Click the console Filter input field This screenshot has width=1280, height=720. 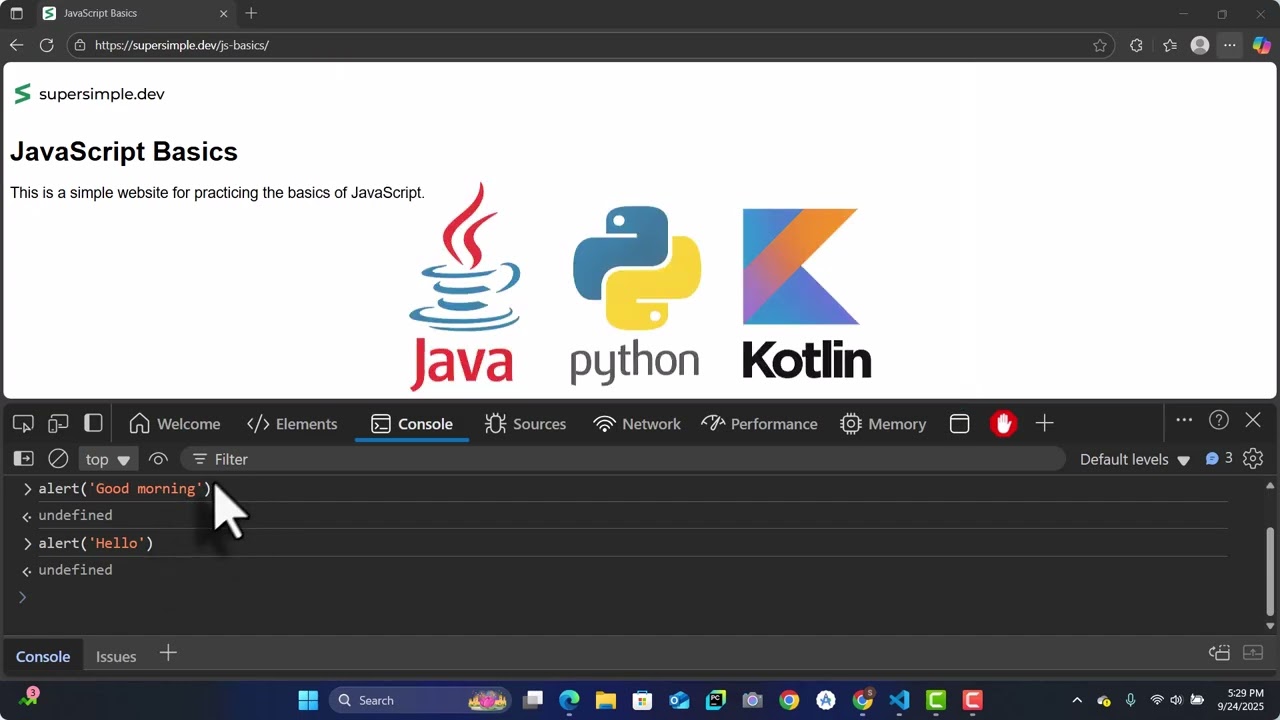623,459
